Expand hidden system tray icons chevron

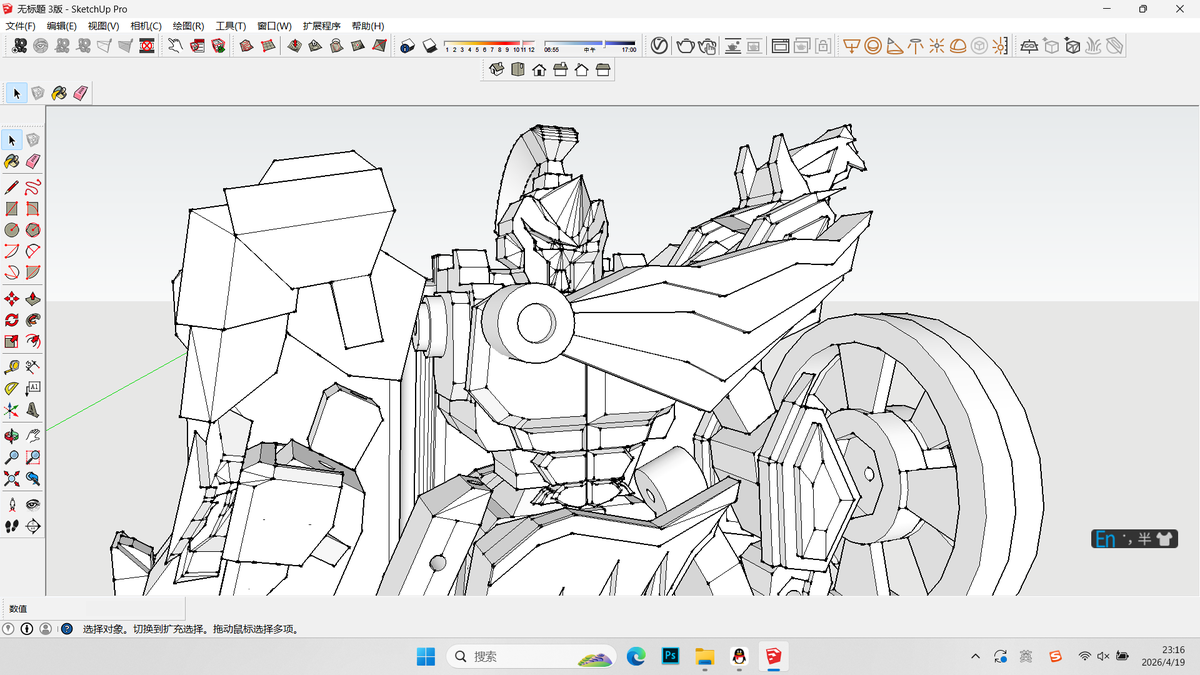976,656
